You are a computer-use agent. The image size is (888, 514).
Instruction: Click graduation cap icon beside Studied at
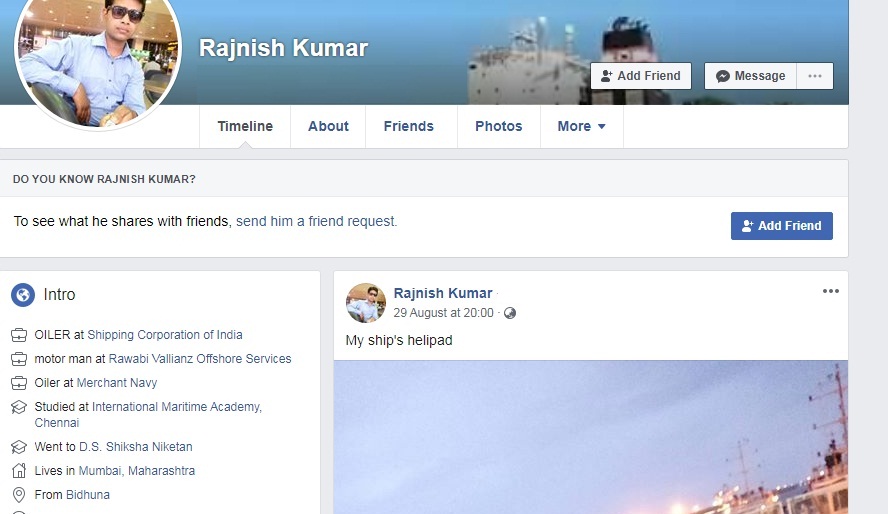(19, 407)
